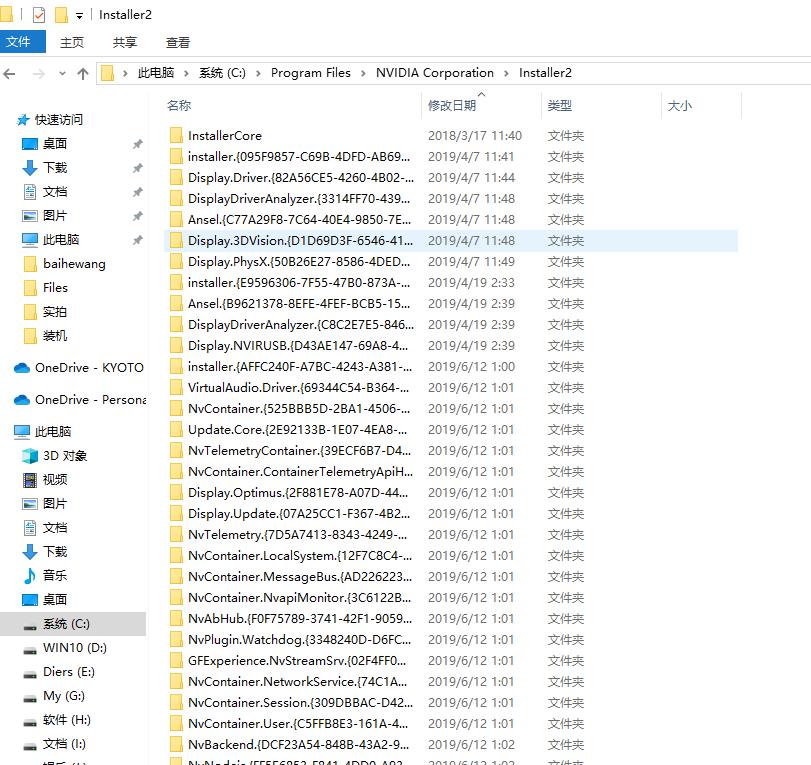
Task: Click 系统 (C:) in the address bar
Action: 222,73
